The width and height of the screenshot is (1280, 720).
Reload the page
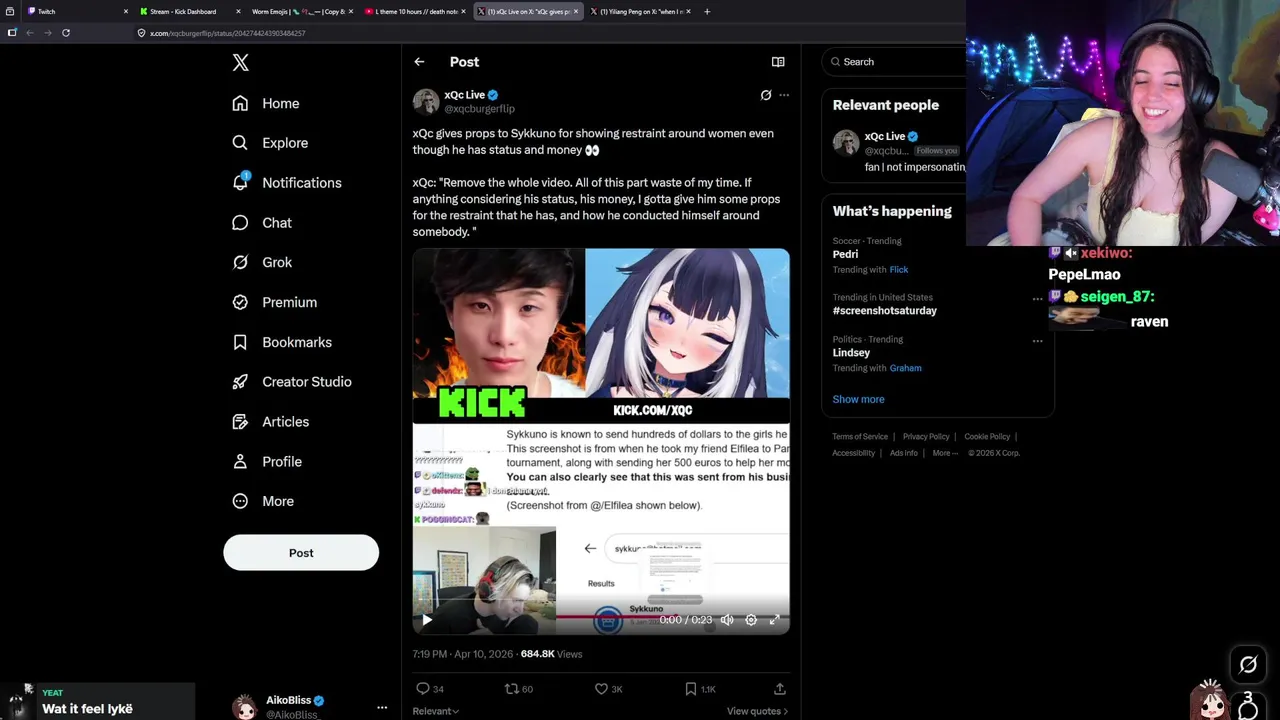tap(66, 33)
